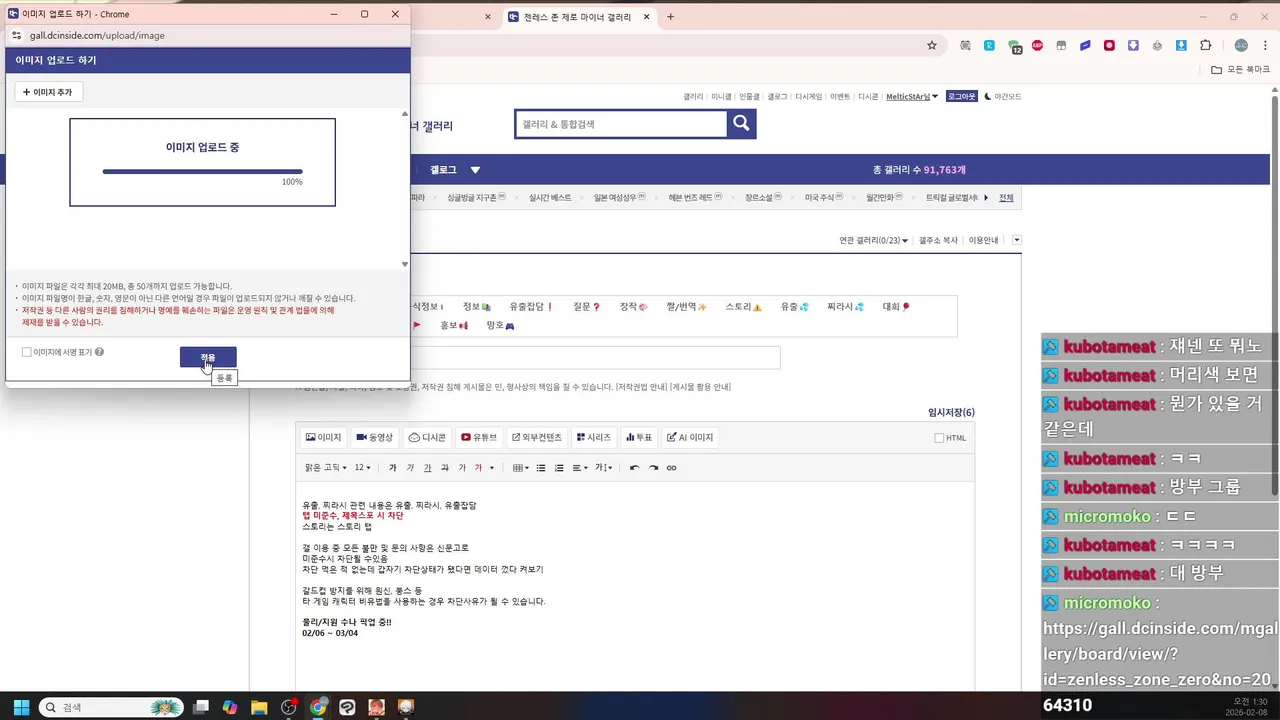
Task: Select the 찌라시 post category tab
Action: (x=845, y=307)
